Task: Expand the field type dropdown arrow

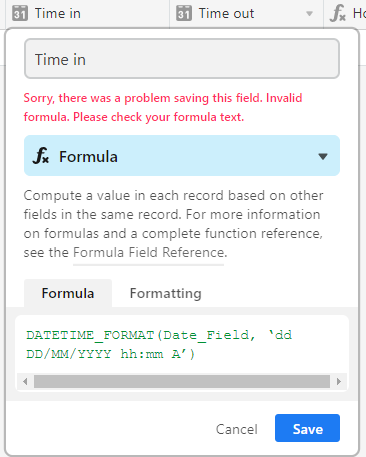Action: coord(322,156)
